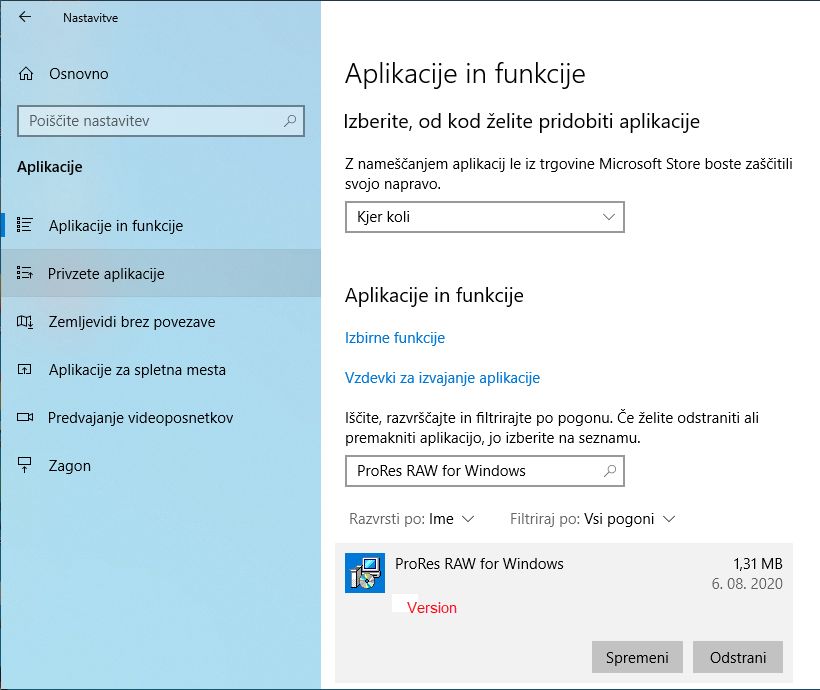The height and width of the screenshot is (690, 820).
Task: Click the Zemljevidi brez povezave map icon
Action: tap(26, 322)
